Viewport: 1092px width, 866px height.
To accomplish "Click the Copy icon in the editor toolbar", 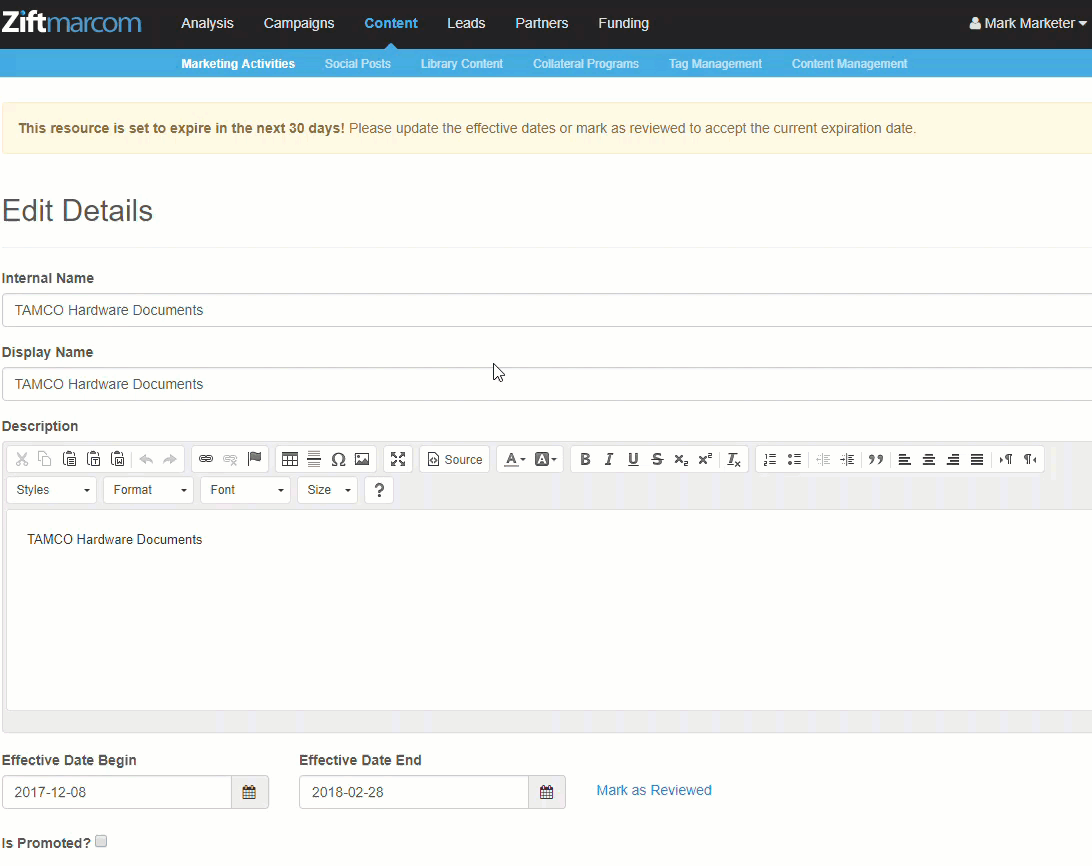I will pyautogui.click(x=45, y=459).
